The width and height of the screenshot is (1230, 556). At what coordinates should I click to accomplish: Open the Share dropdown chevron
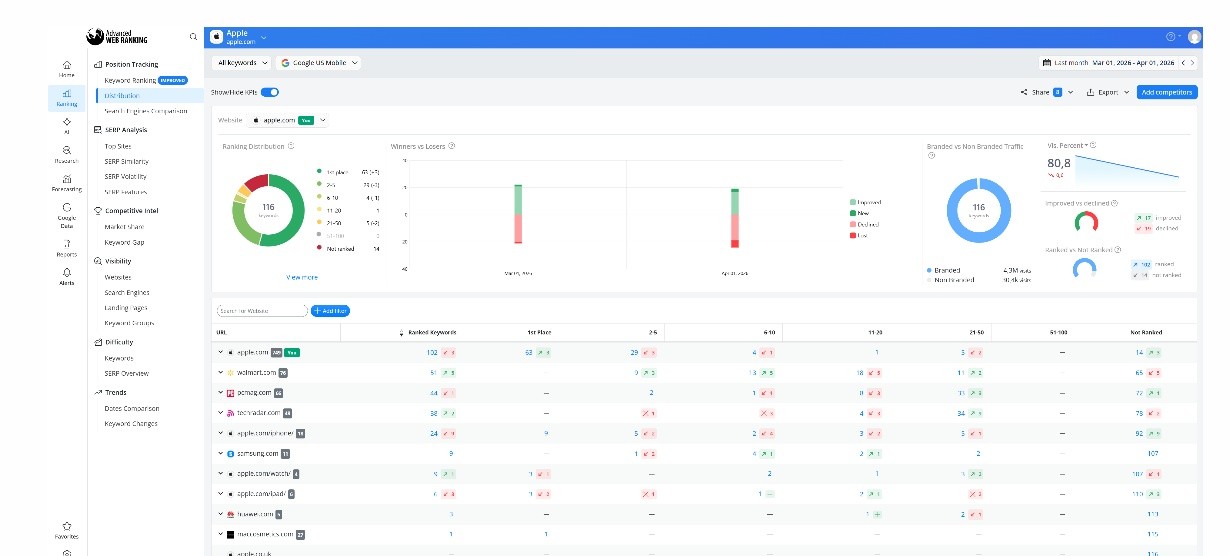click(x=1070, y=92)
